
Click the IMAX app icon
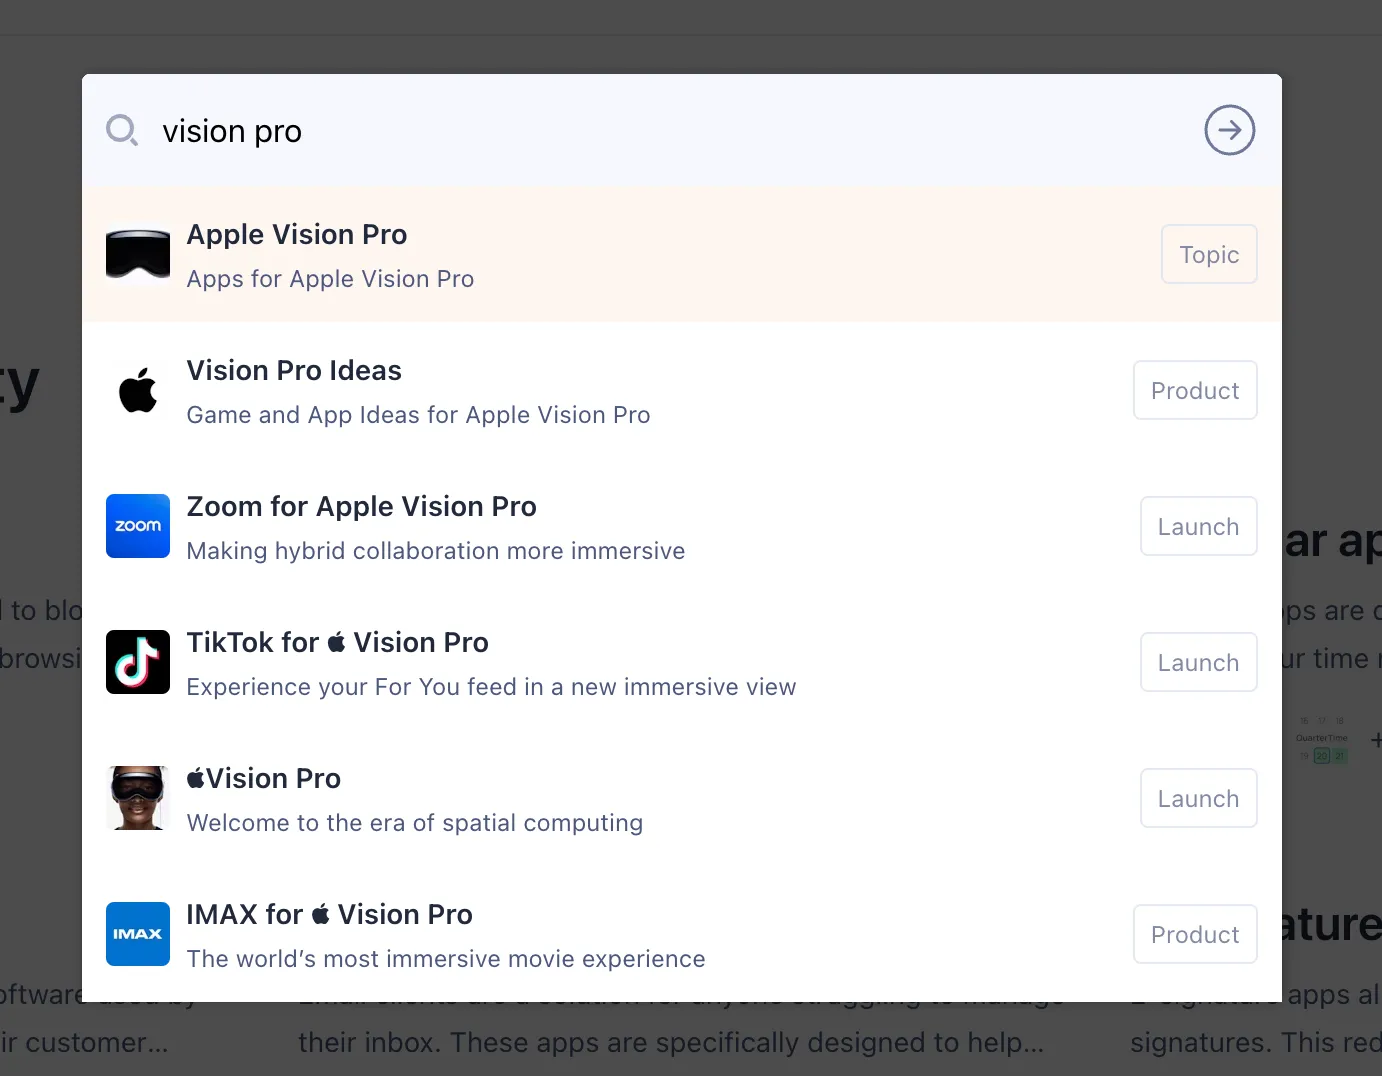click(138, 934)
